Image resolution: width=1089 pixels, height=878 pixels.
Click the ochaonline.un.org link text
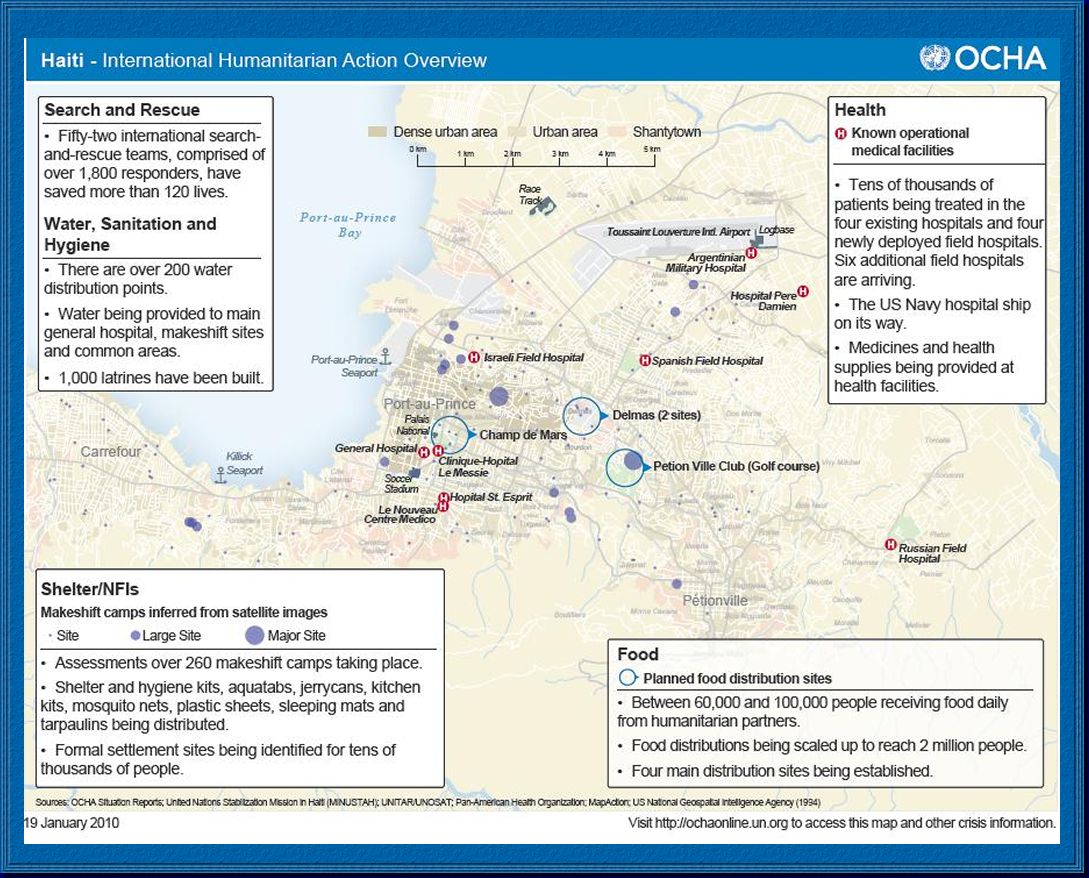pyautogui.click(x=721, y=822)
